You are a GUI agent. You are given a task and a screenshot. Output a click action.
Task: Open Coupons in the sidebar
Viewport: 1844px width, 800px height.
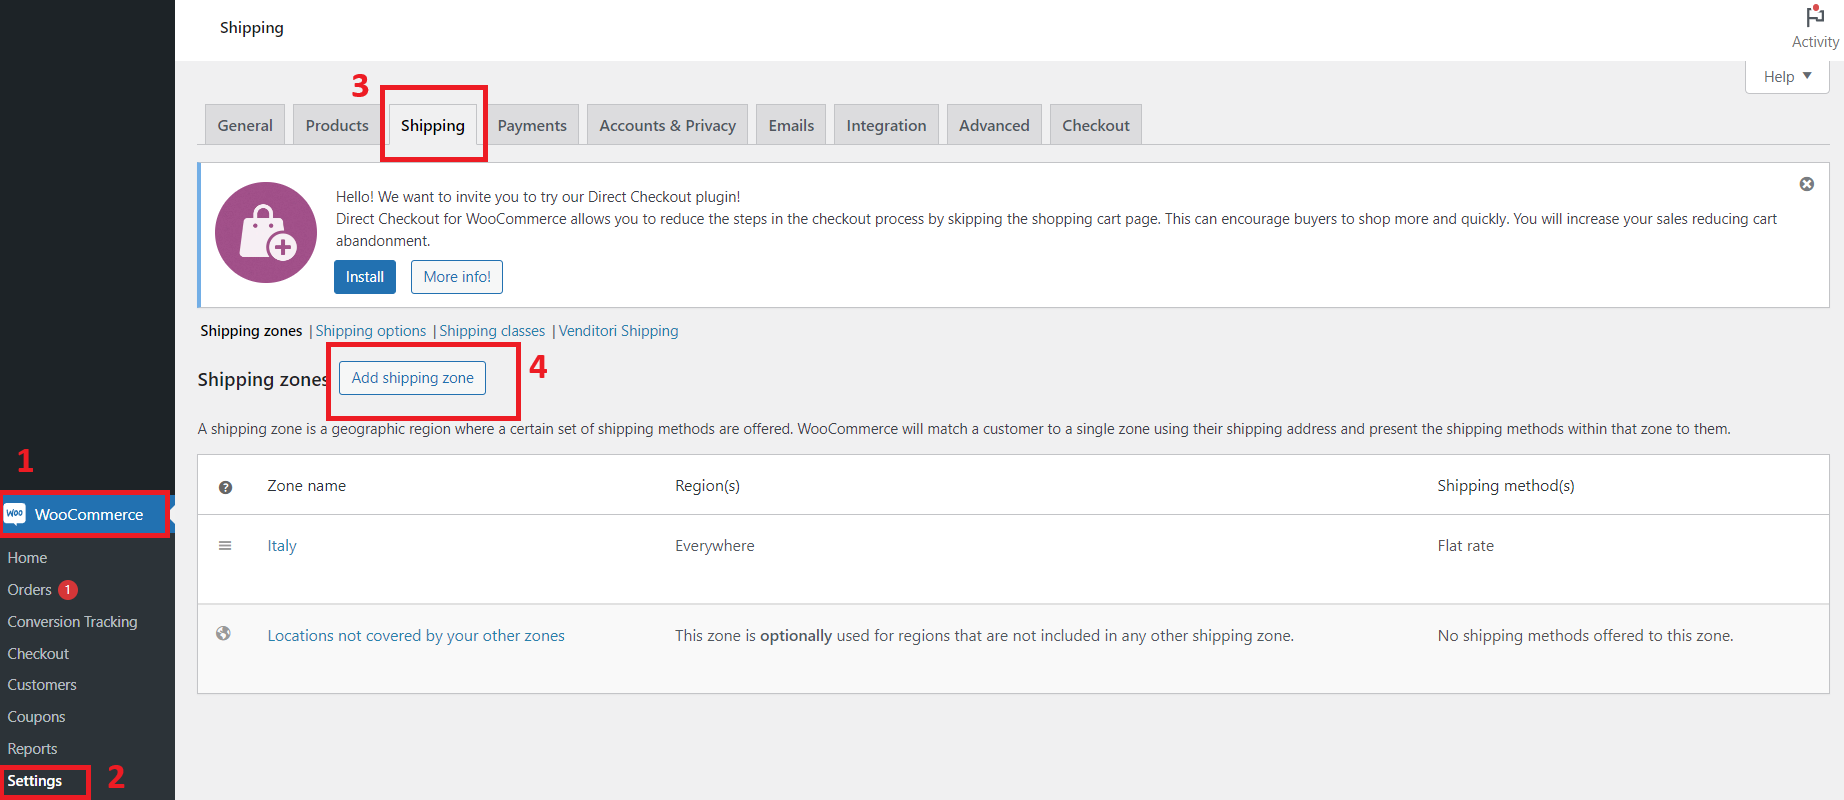tap(36, 717)
